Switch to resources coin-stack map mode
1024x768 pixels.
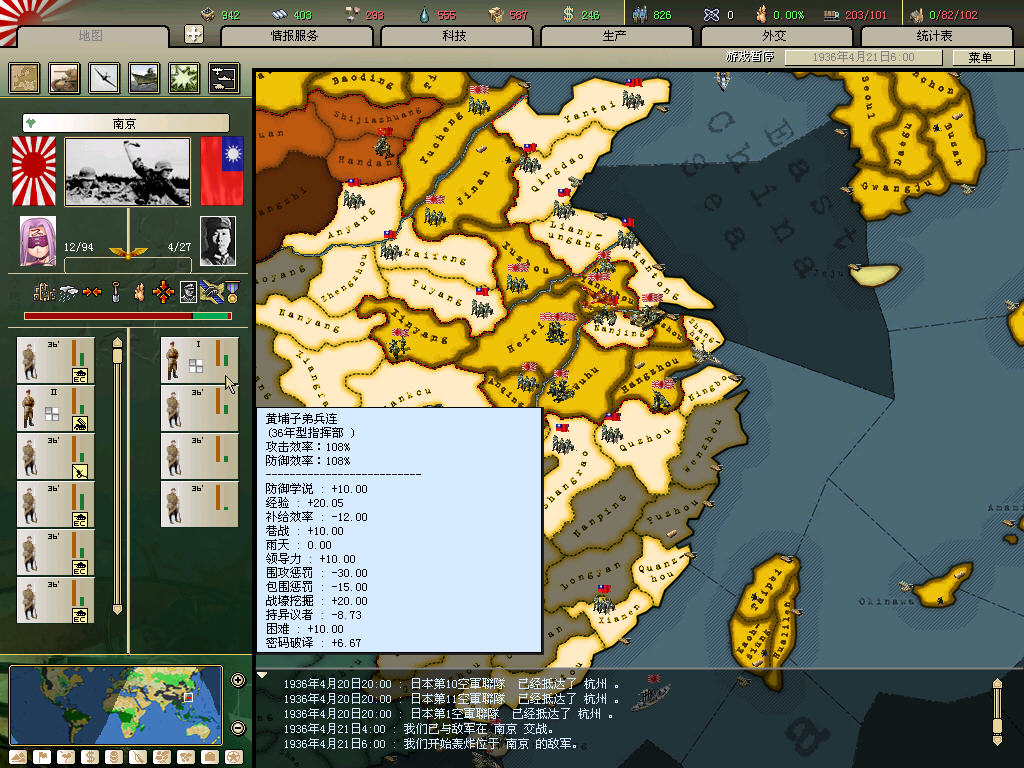[x=114, y=757]
